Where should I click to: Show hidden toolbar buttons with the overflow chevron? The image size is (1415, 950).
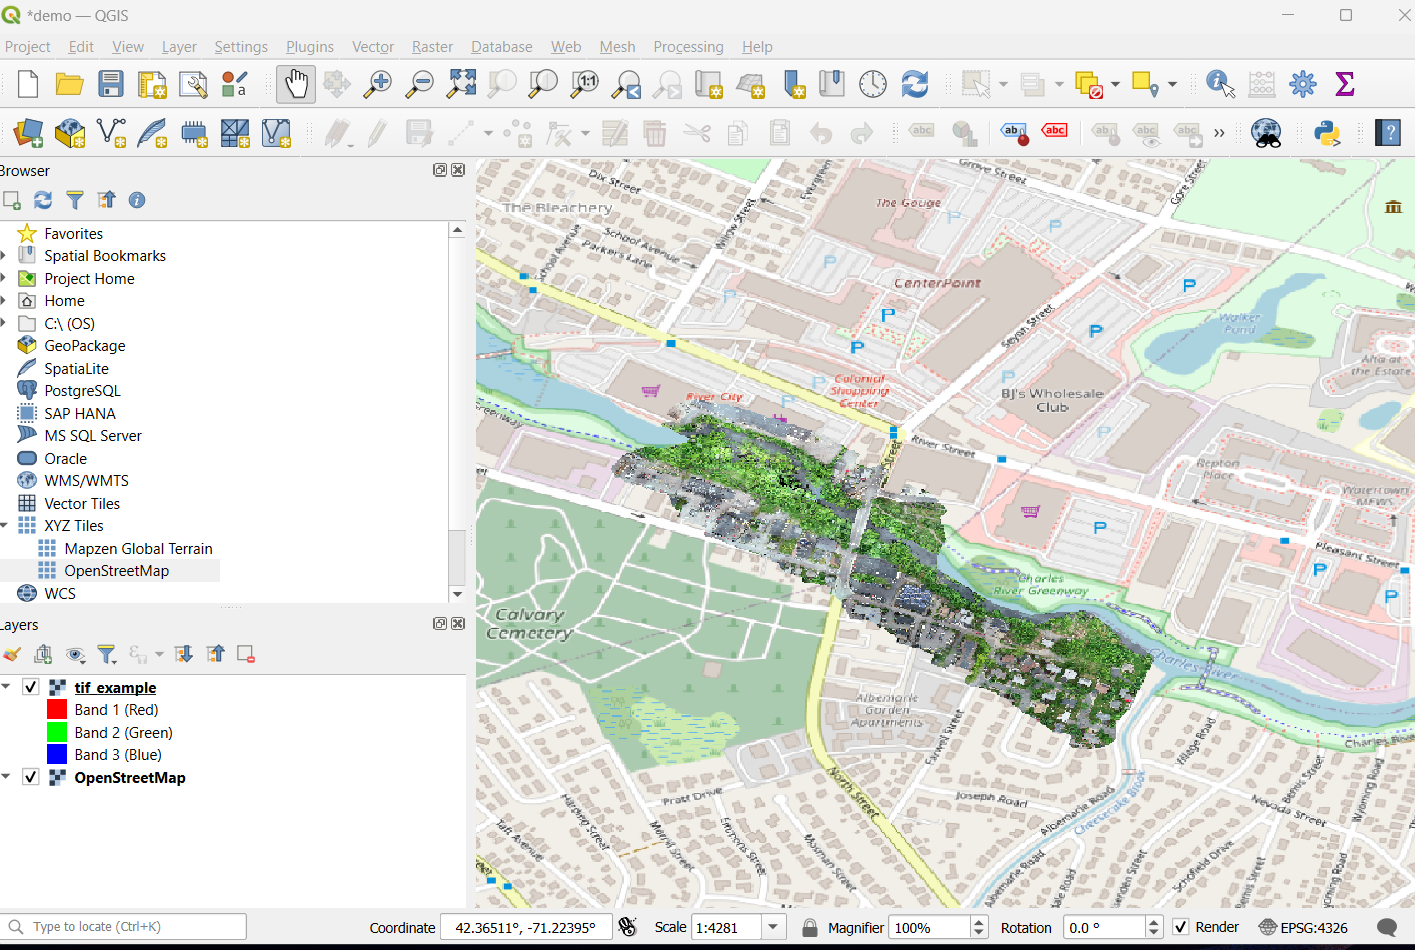coord(1219,133)
